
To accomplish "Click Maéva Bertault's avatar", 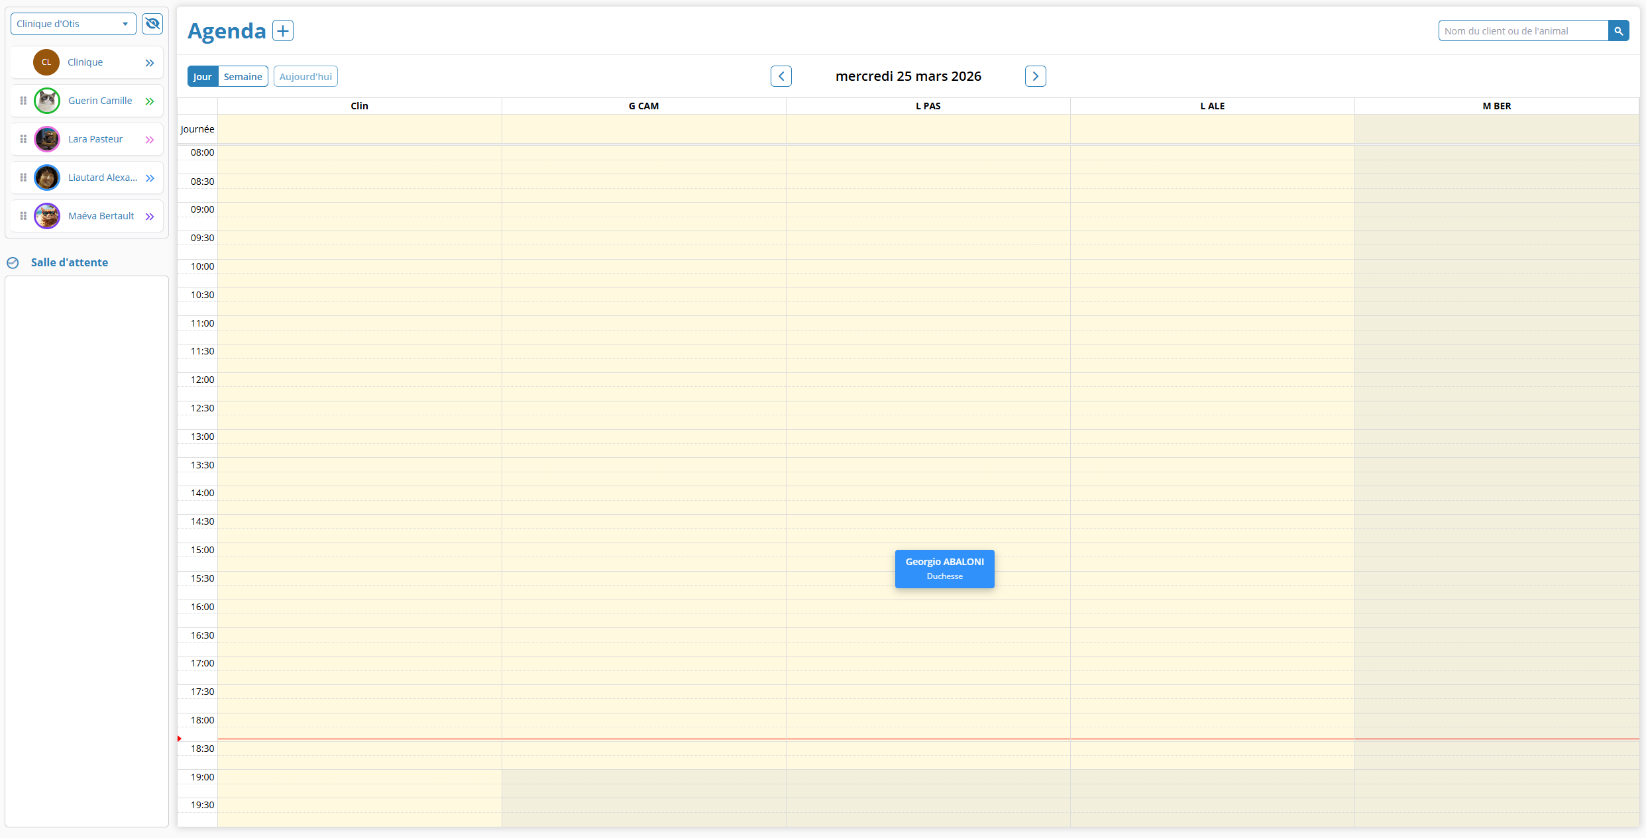I will point(47,216).
